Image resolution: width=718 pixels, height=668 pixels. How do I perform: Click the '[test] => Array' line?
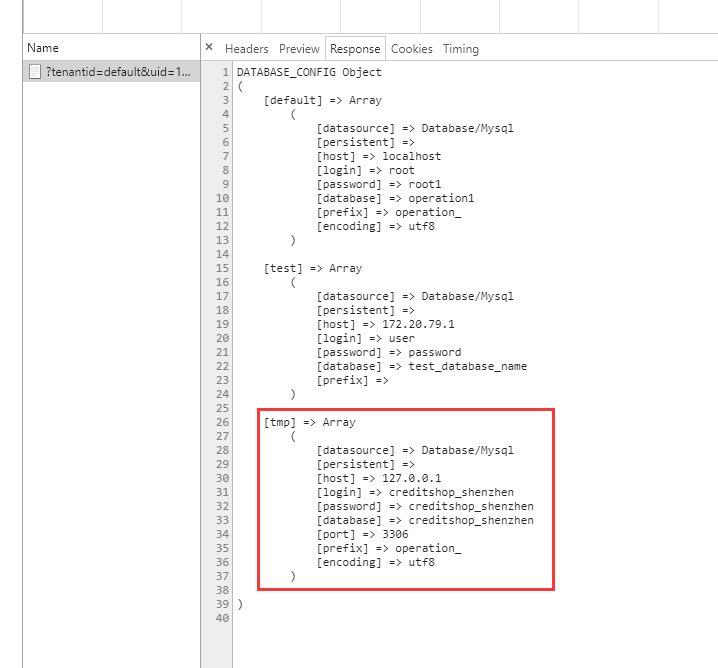[313, 268]
